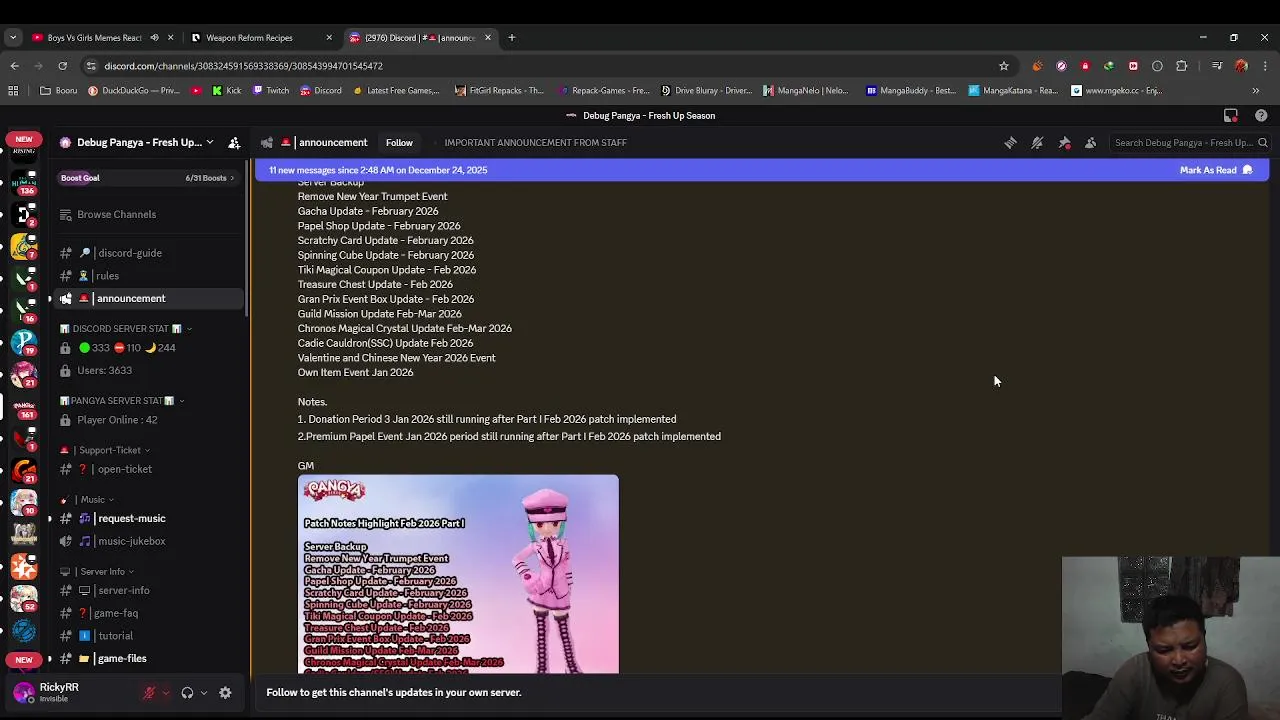Screen dimensions: 1280x720
Task: Show pinned messages in announcement channel
Action: tap(1064, 143)
